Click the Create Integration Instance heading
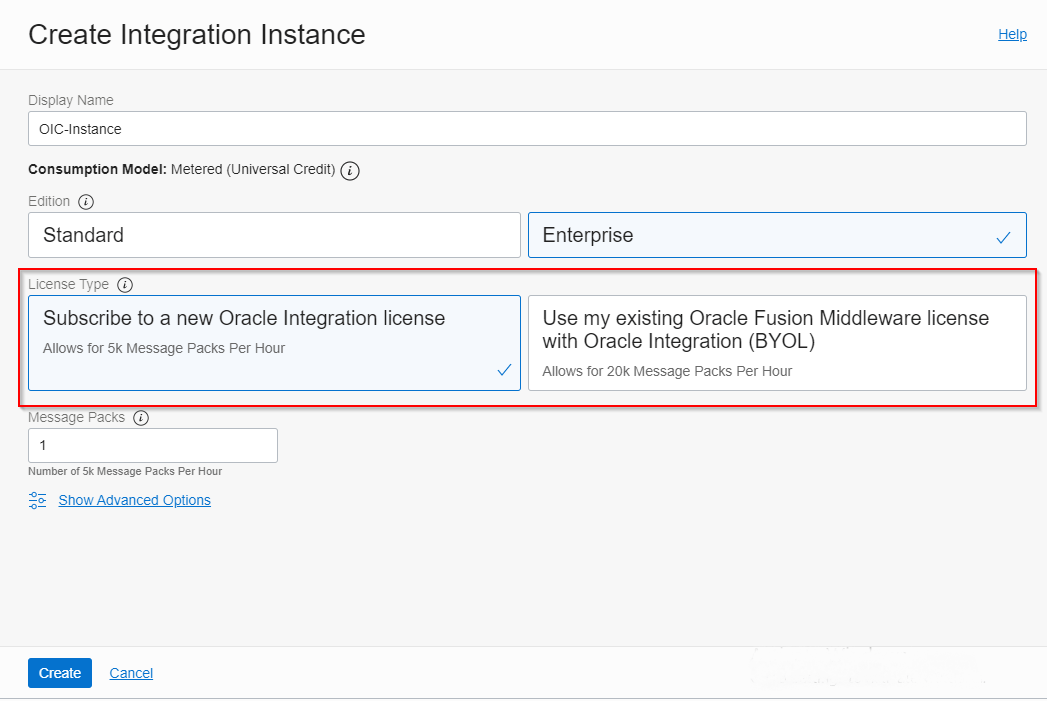This screenshot has height=701, width=1047. click(196, 35)
